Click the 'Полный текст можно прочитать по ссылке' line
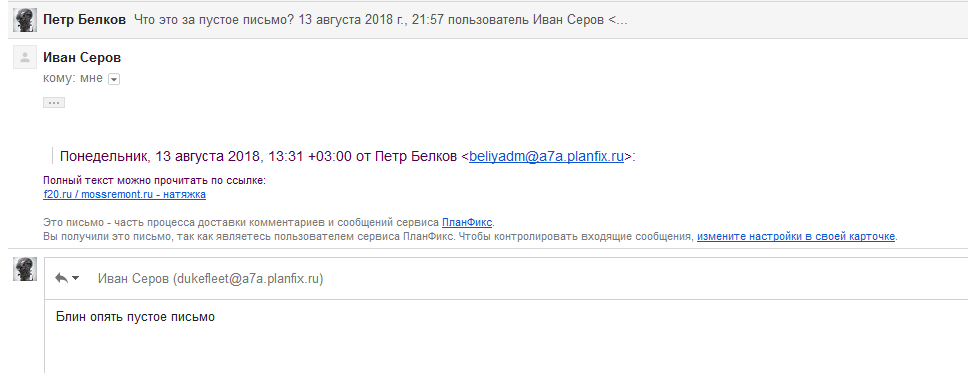Image resolution: width=968 pixels, height=373 pixels. [154, 181]
